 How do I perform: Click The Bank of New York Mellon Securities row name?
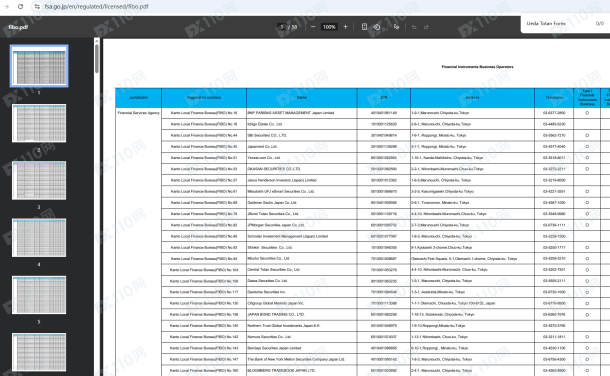coord(296,359)
